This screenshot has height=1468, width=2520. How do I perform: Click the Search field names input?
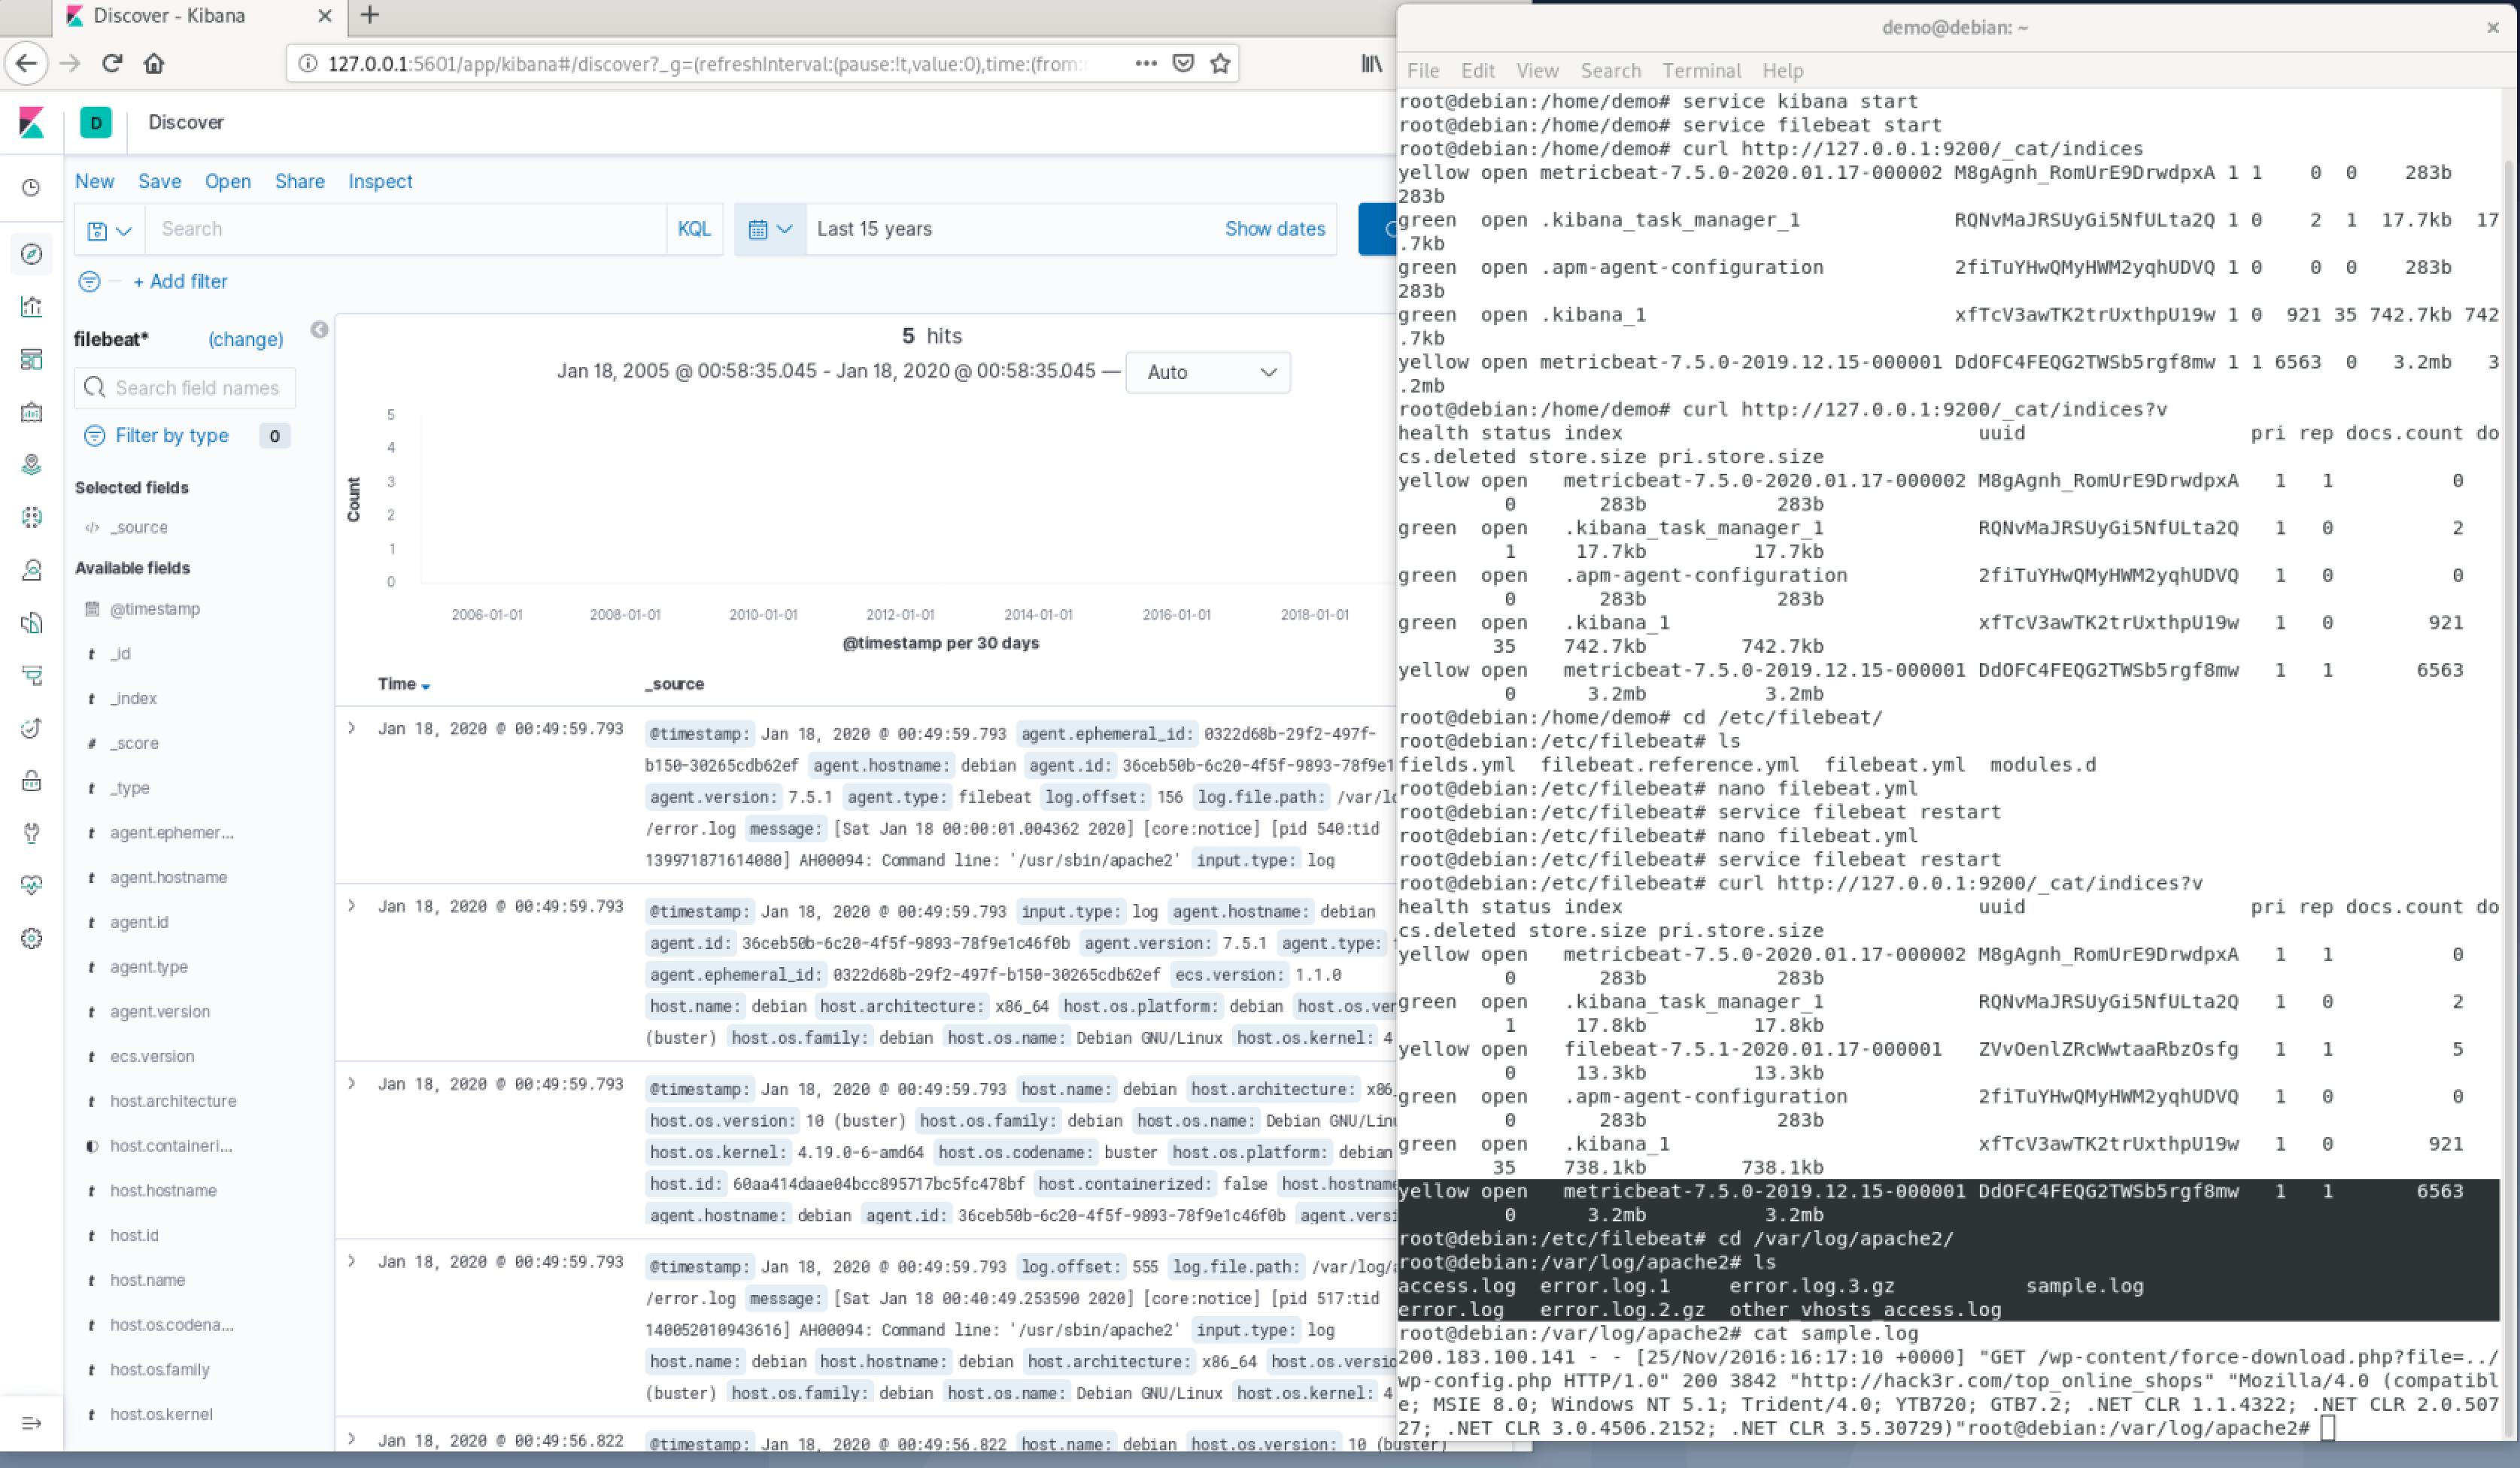(x=196, y=388)
